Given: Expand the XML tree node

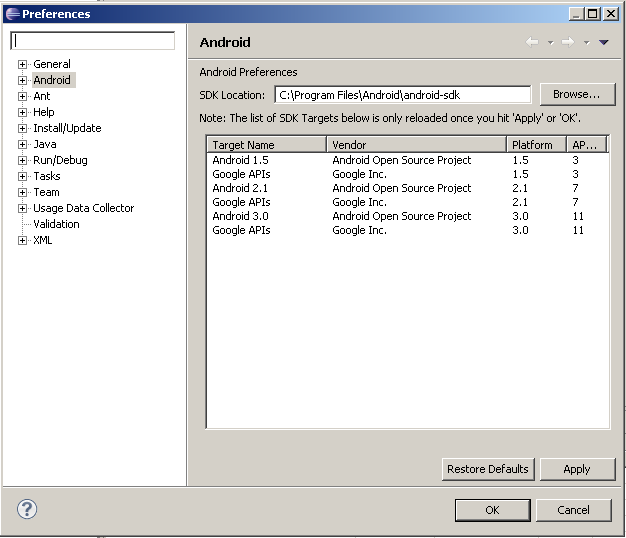Looking at the screenshot, I should click(x=22, y=240).
